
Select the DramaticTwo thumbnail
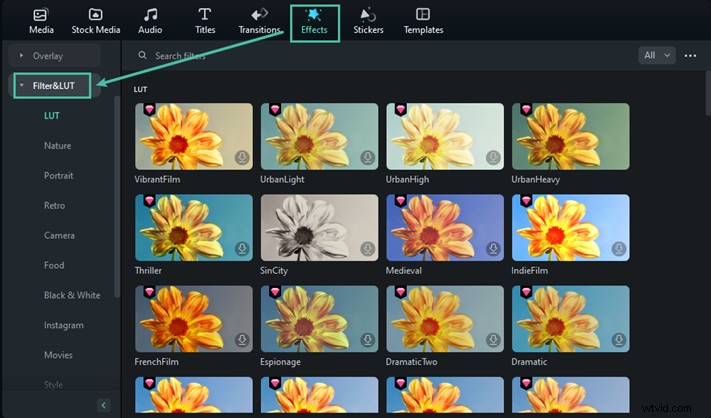pos(445,319)
